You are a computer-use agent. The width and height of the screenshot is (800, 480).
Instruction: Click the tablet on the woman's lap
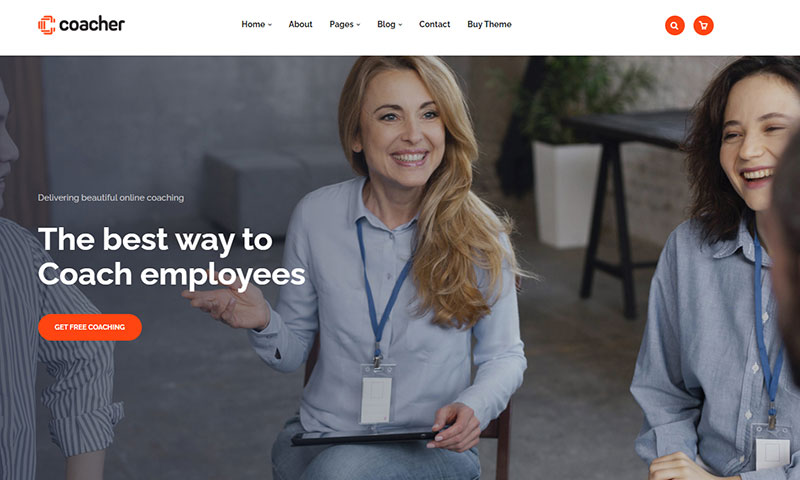tap(366, 438)
